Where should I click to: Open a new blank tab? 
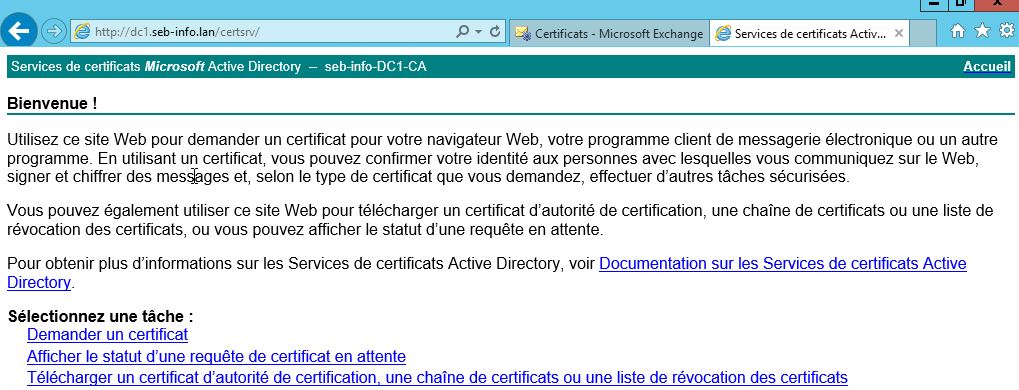click(922, 34)
